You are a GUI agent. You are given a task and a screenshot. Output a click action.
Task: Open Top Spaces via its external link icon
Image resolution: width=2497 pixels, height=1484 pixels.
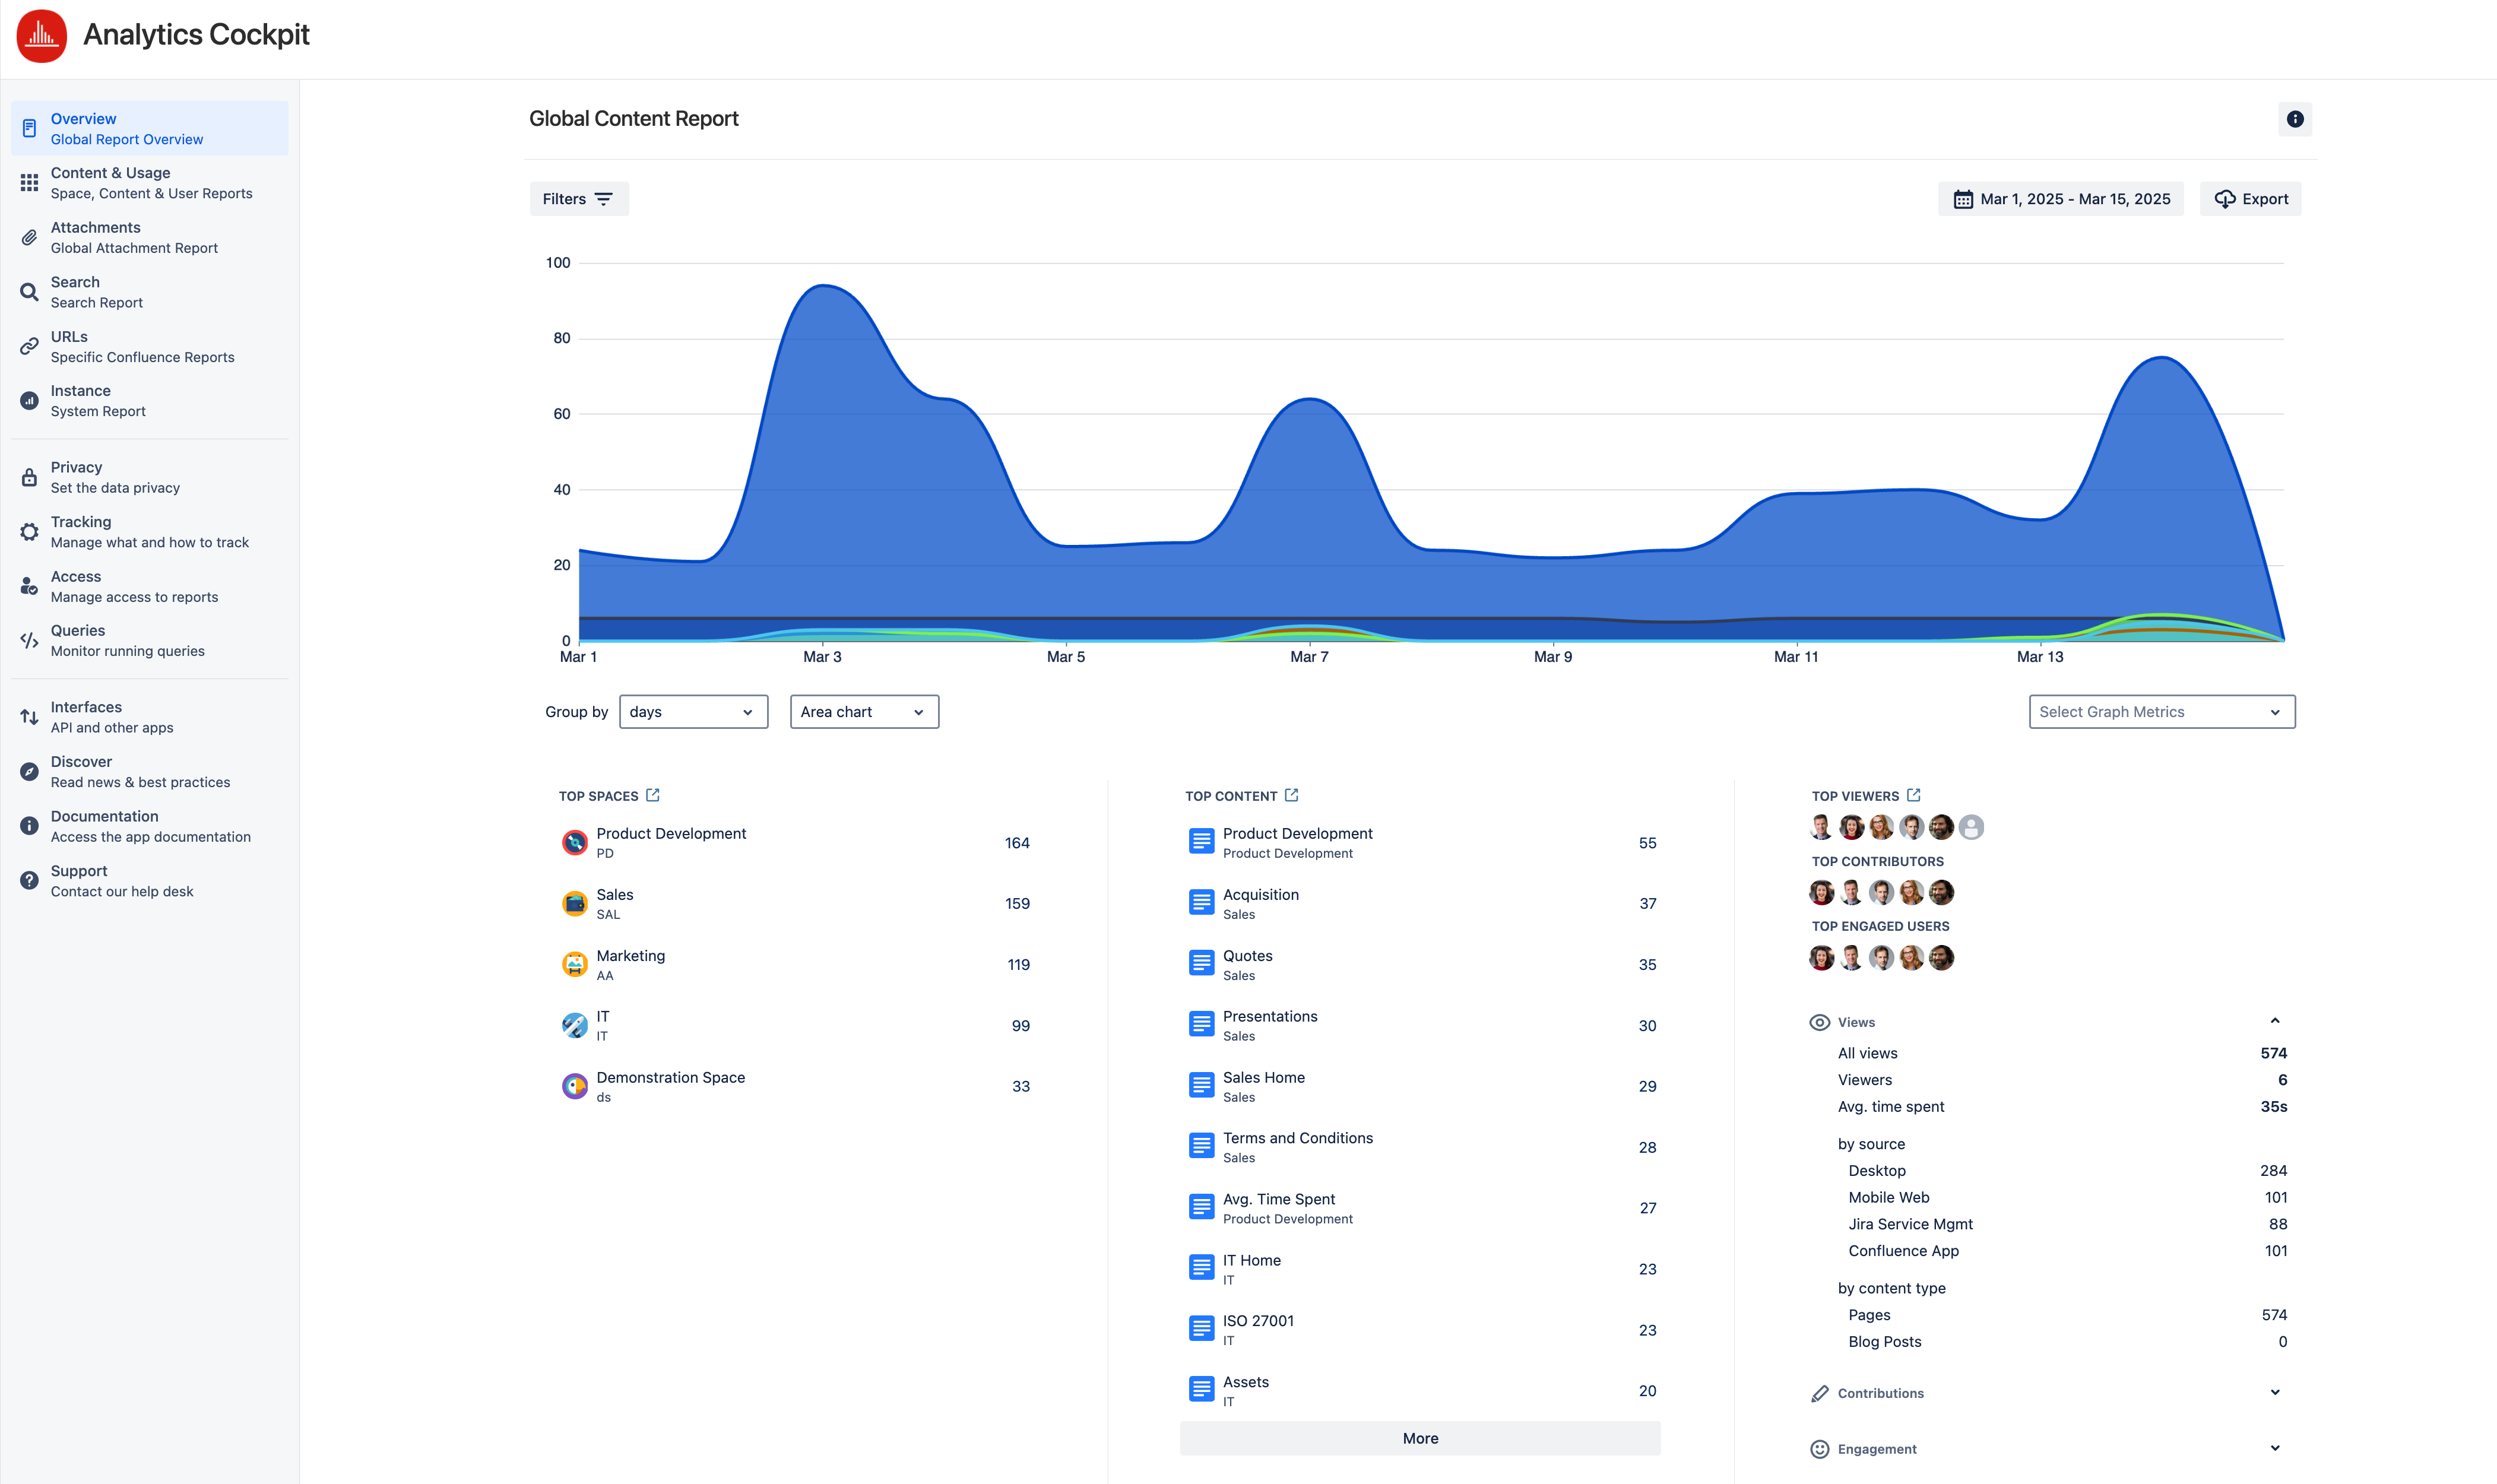click(x=654, y=795)
